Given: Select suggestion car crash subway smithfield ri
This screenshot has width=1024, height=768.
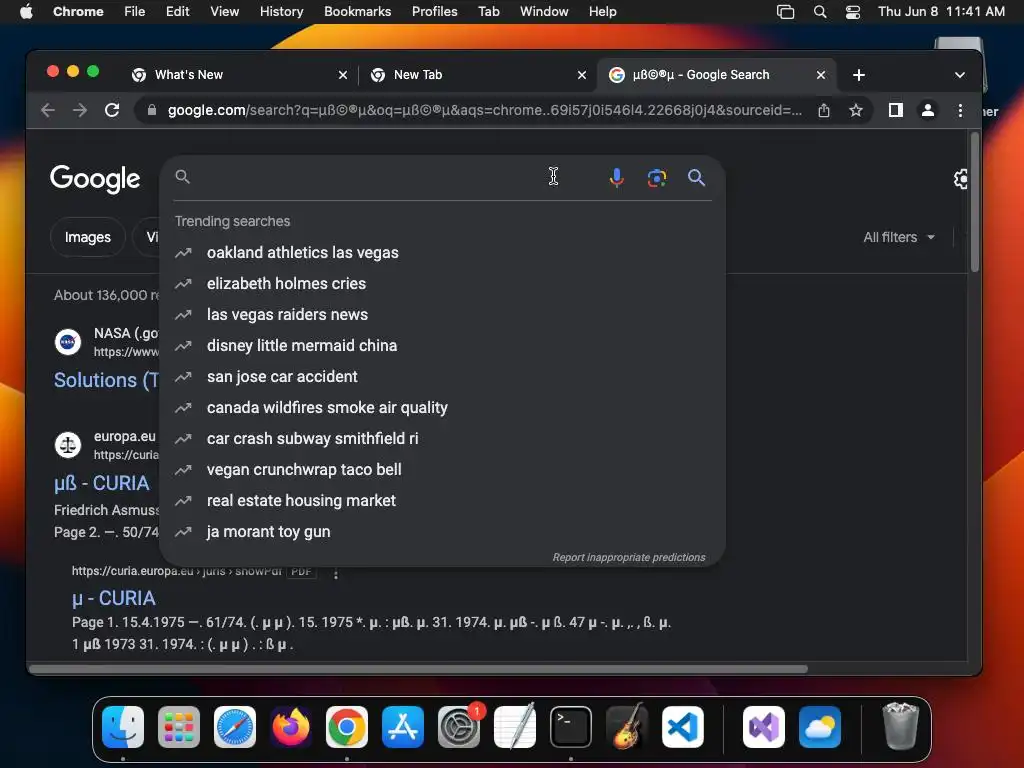Looking at the screenshot, I should (x=442, y=439).
